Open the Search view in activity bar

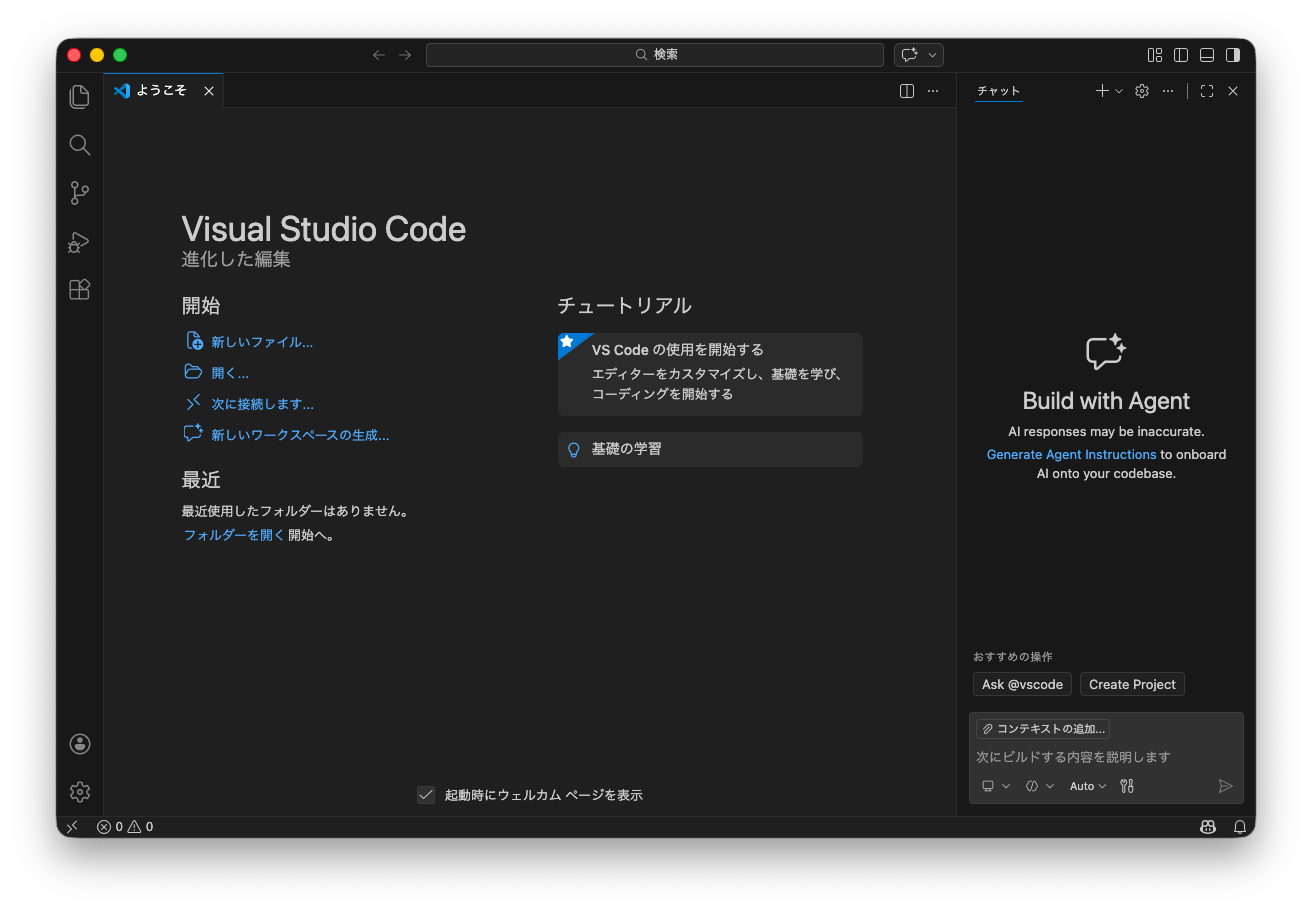click(x=80, y=145)
